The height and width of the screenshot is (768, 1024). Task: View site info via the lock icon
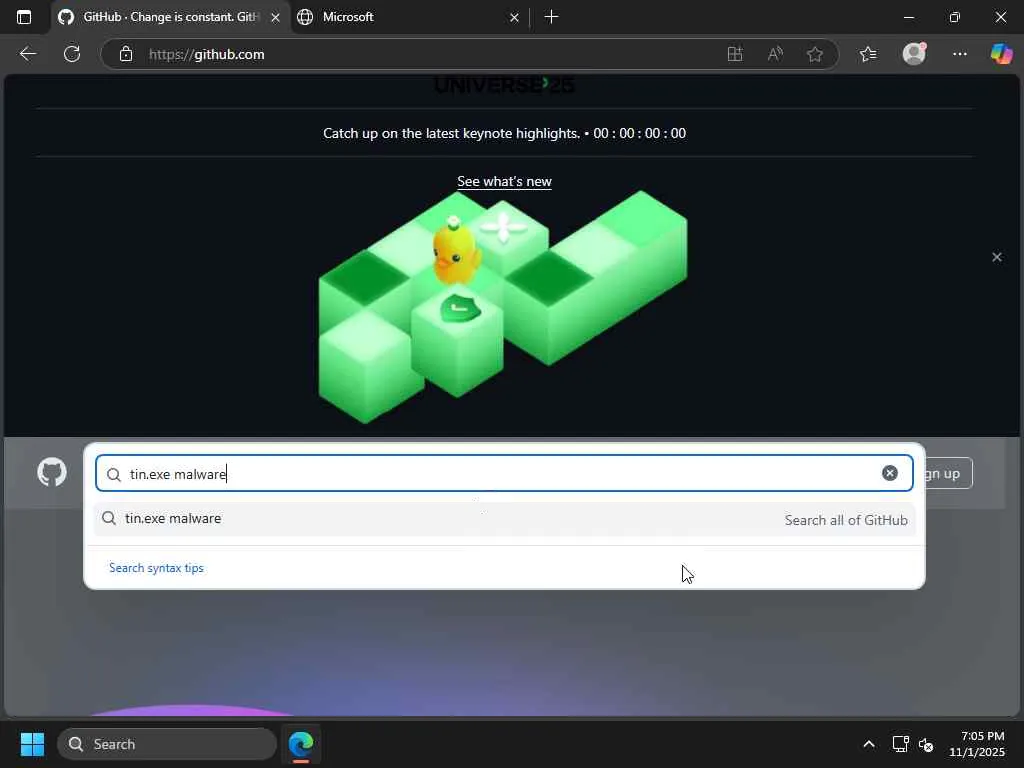pyautogui.click(x=126, y=54)
